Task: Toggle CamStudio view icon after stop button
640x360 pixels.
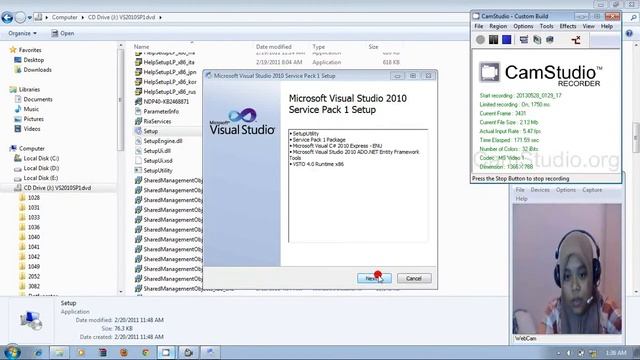Action: 524,40
